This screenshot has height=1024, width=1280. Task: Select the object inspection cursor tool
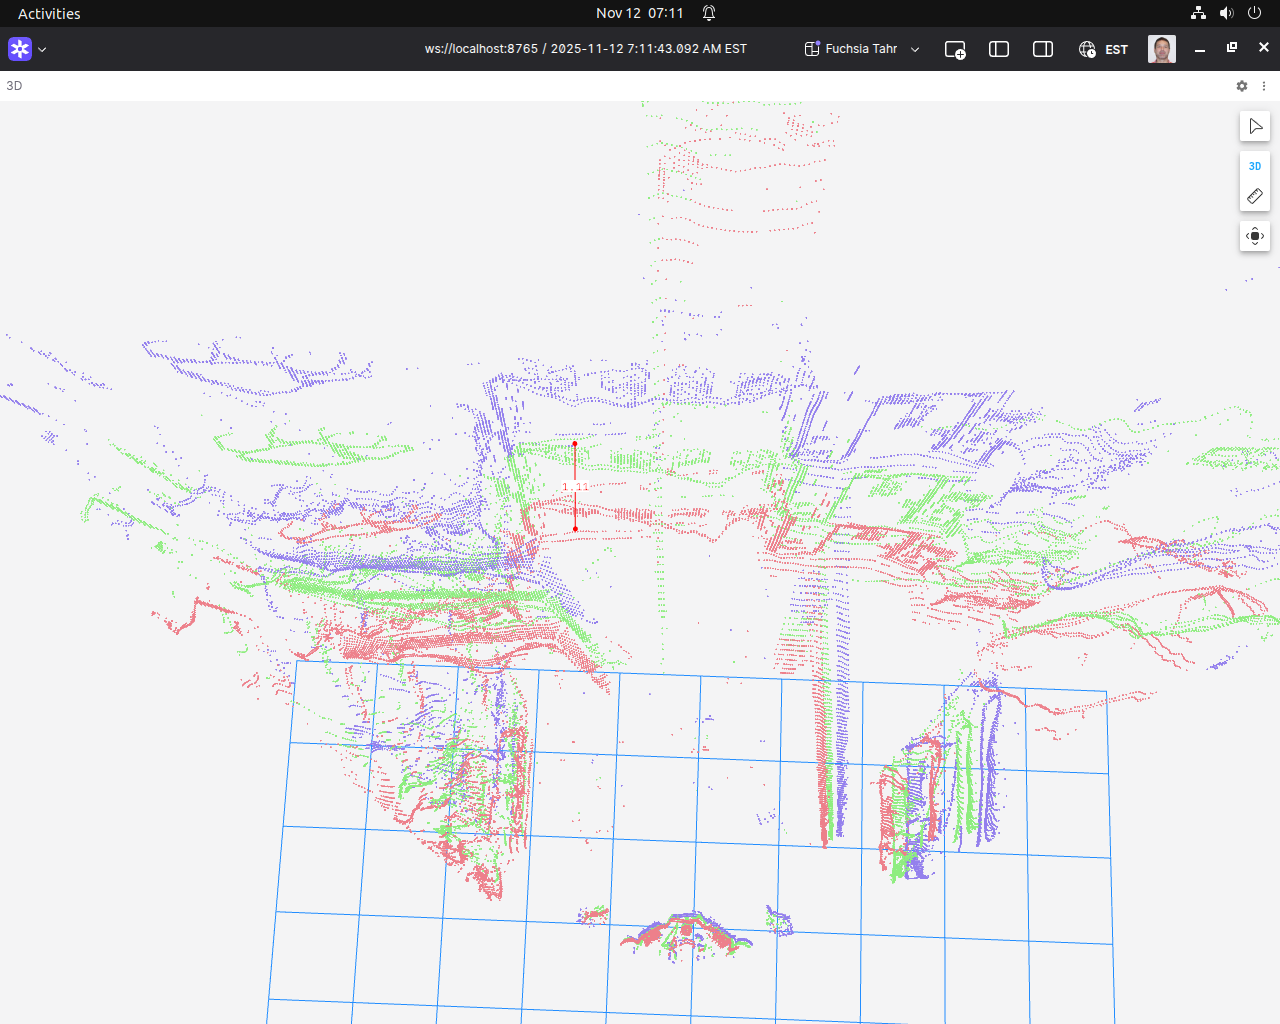coord(1255,126)
